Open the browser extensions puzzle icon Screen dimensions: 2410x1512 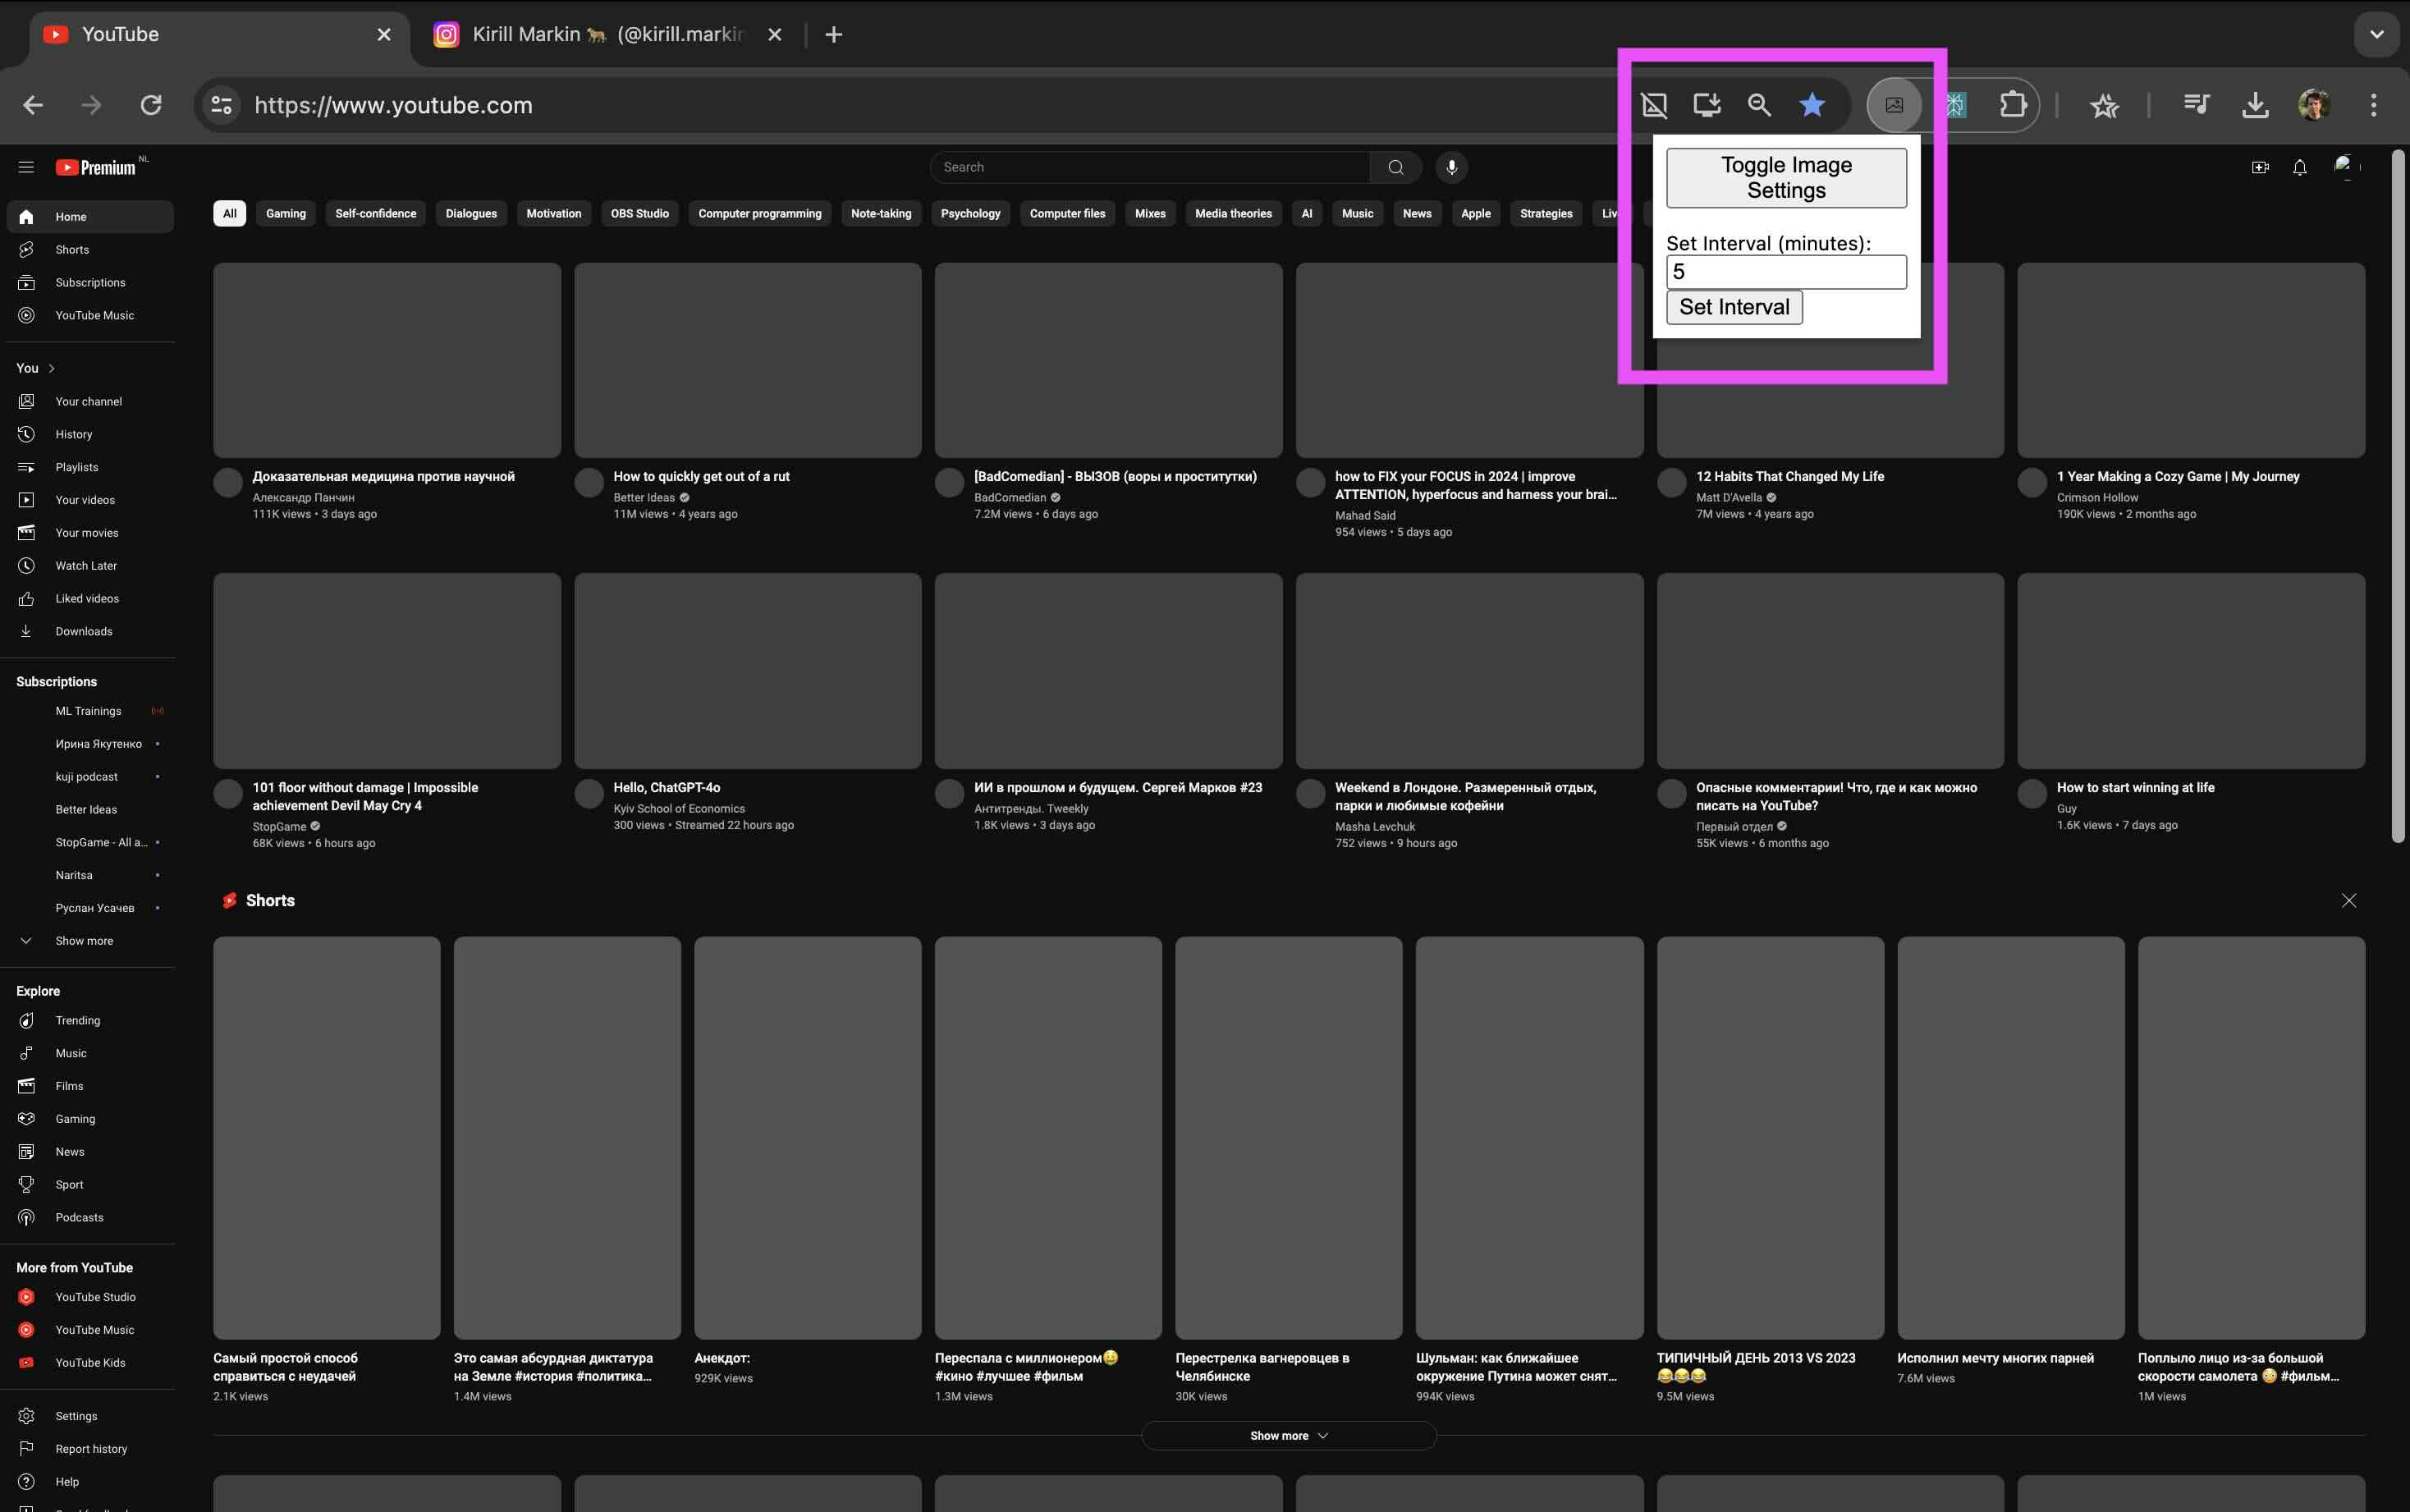2012,105
